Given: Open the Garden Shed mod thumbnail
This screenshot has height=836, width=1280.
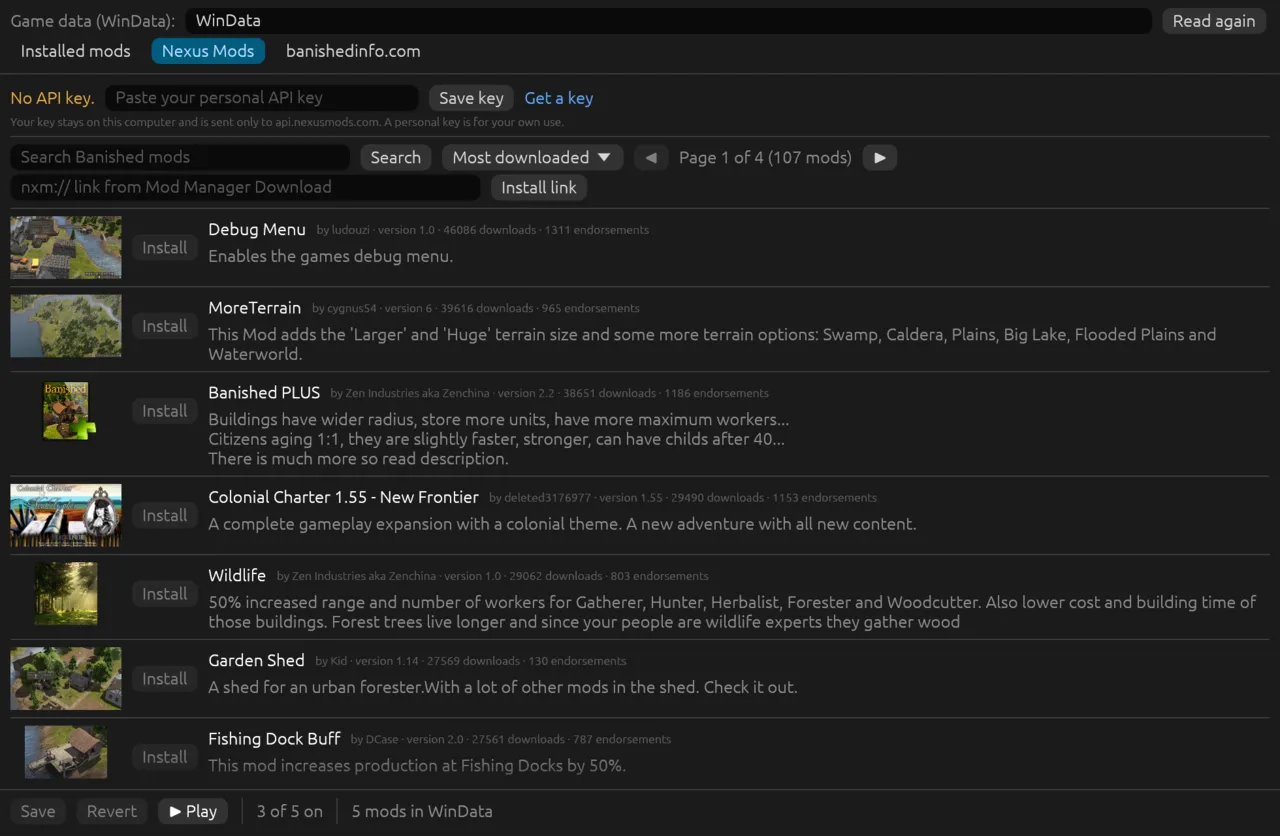Looking at the screenshot, I should click(66, 679).
